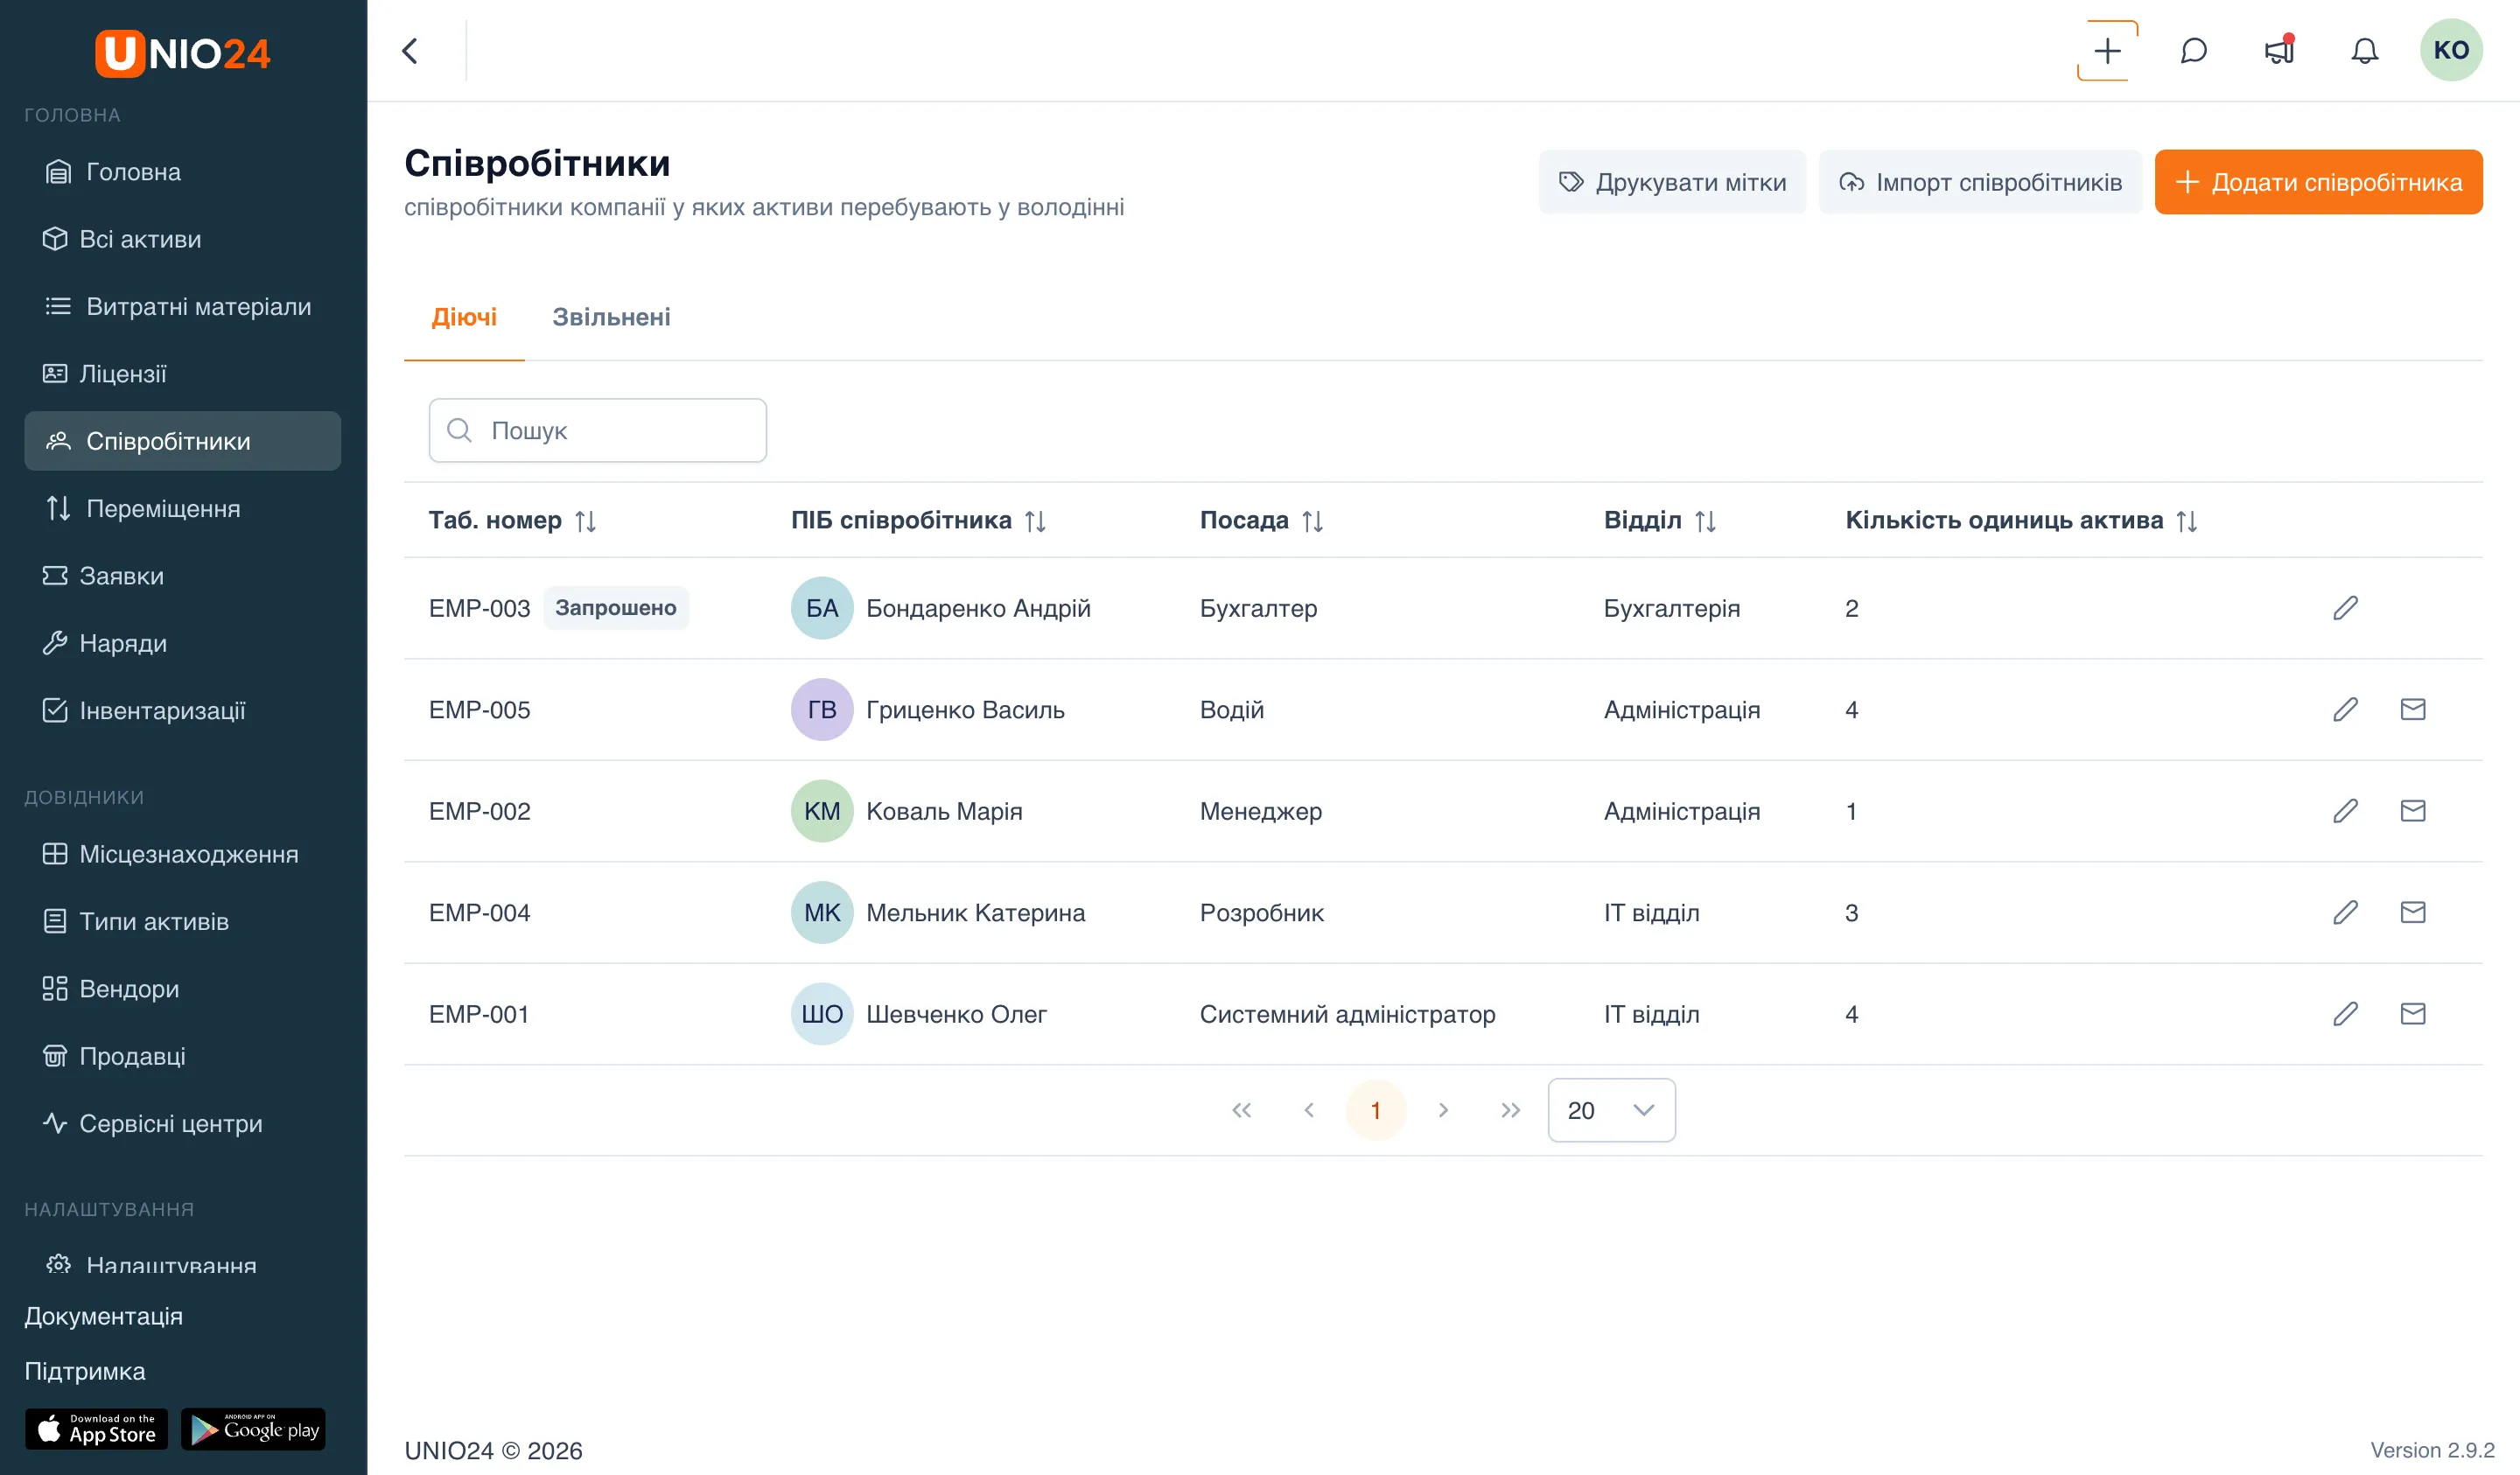Click the Системний адміністратор position cell

coord(1347,1014)
